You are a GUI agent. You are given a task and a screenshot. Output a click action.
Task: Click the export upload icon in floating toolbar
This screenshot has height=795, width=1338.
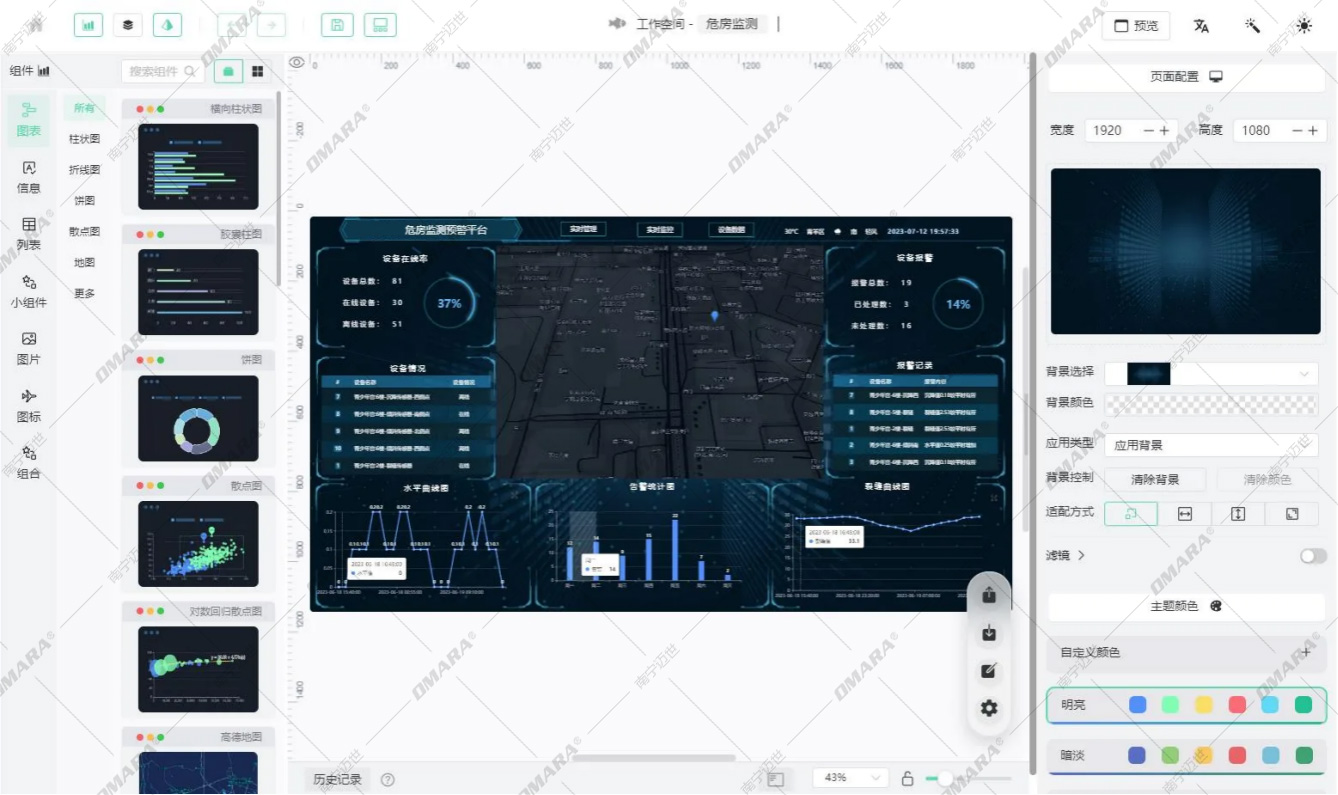point(989,595)
